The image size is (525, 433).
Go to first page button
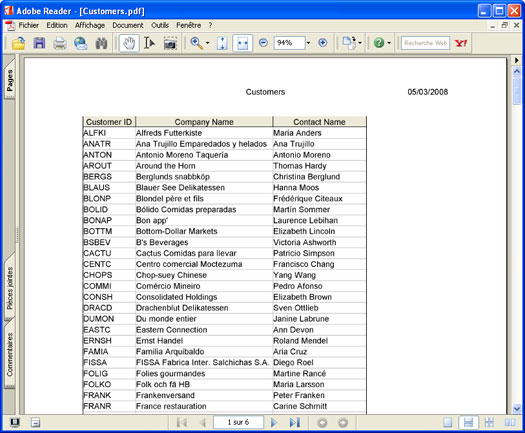[x=181, y=423]
